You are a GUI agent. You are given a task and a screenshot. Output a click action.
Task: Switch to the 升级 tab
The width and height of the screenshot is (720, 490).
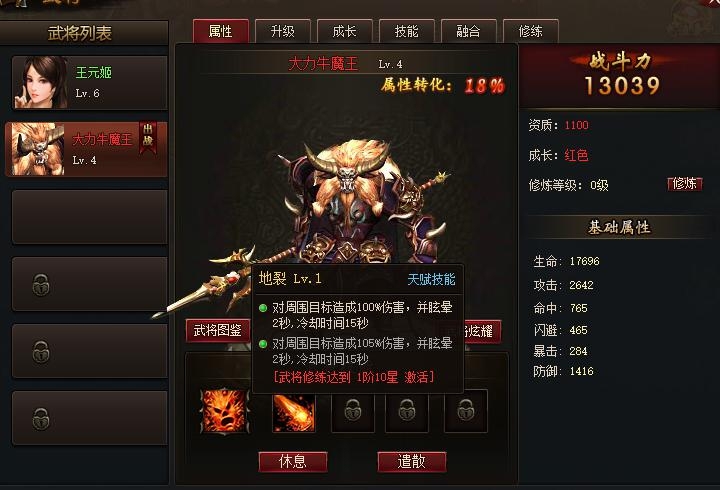click(282, 31)
